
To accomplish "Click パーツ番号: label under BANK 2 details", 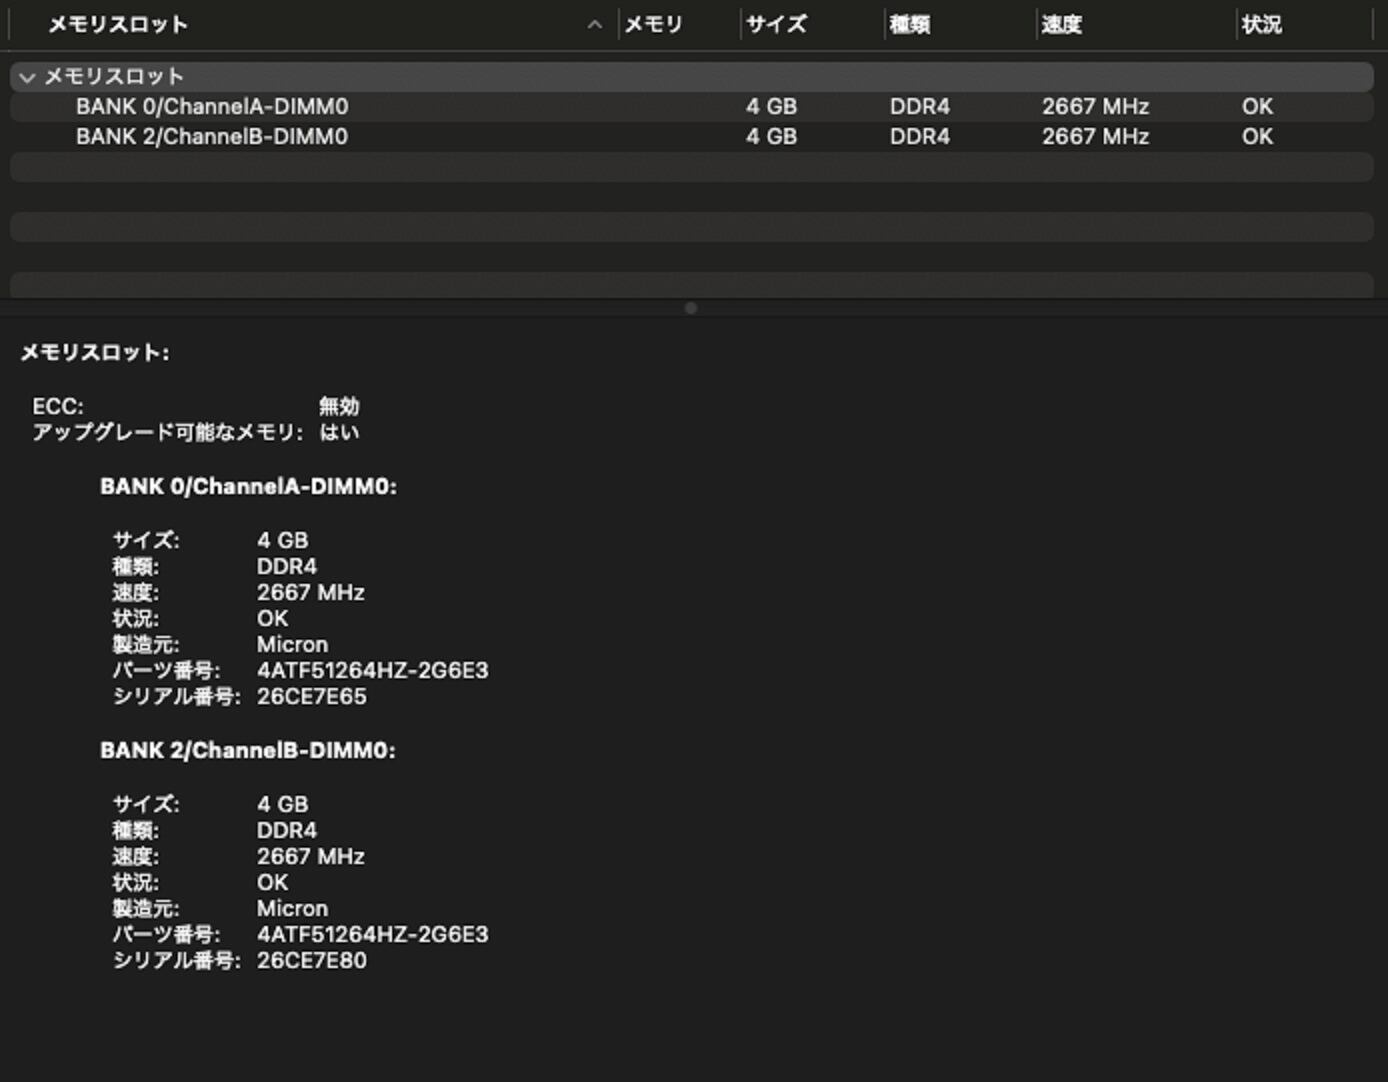I will pos(166,935).
